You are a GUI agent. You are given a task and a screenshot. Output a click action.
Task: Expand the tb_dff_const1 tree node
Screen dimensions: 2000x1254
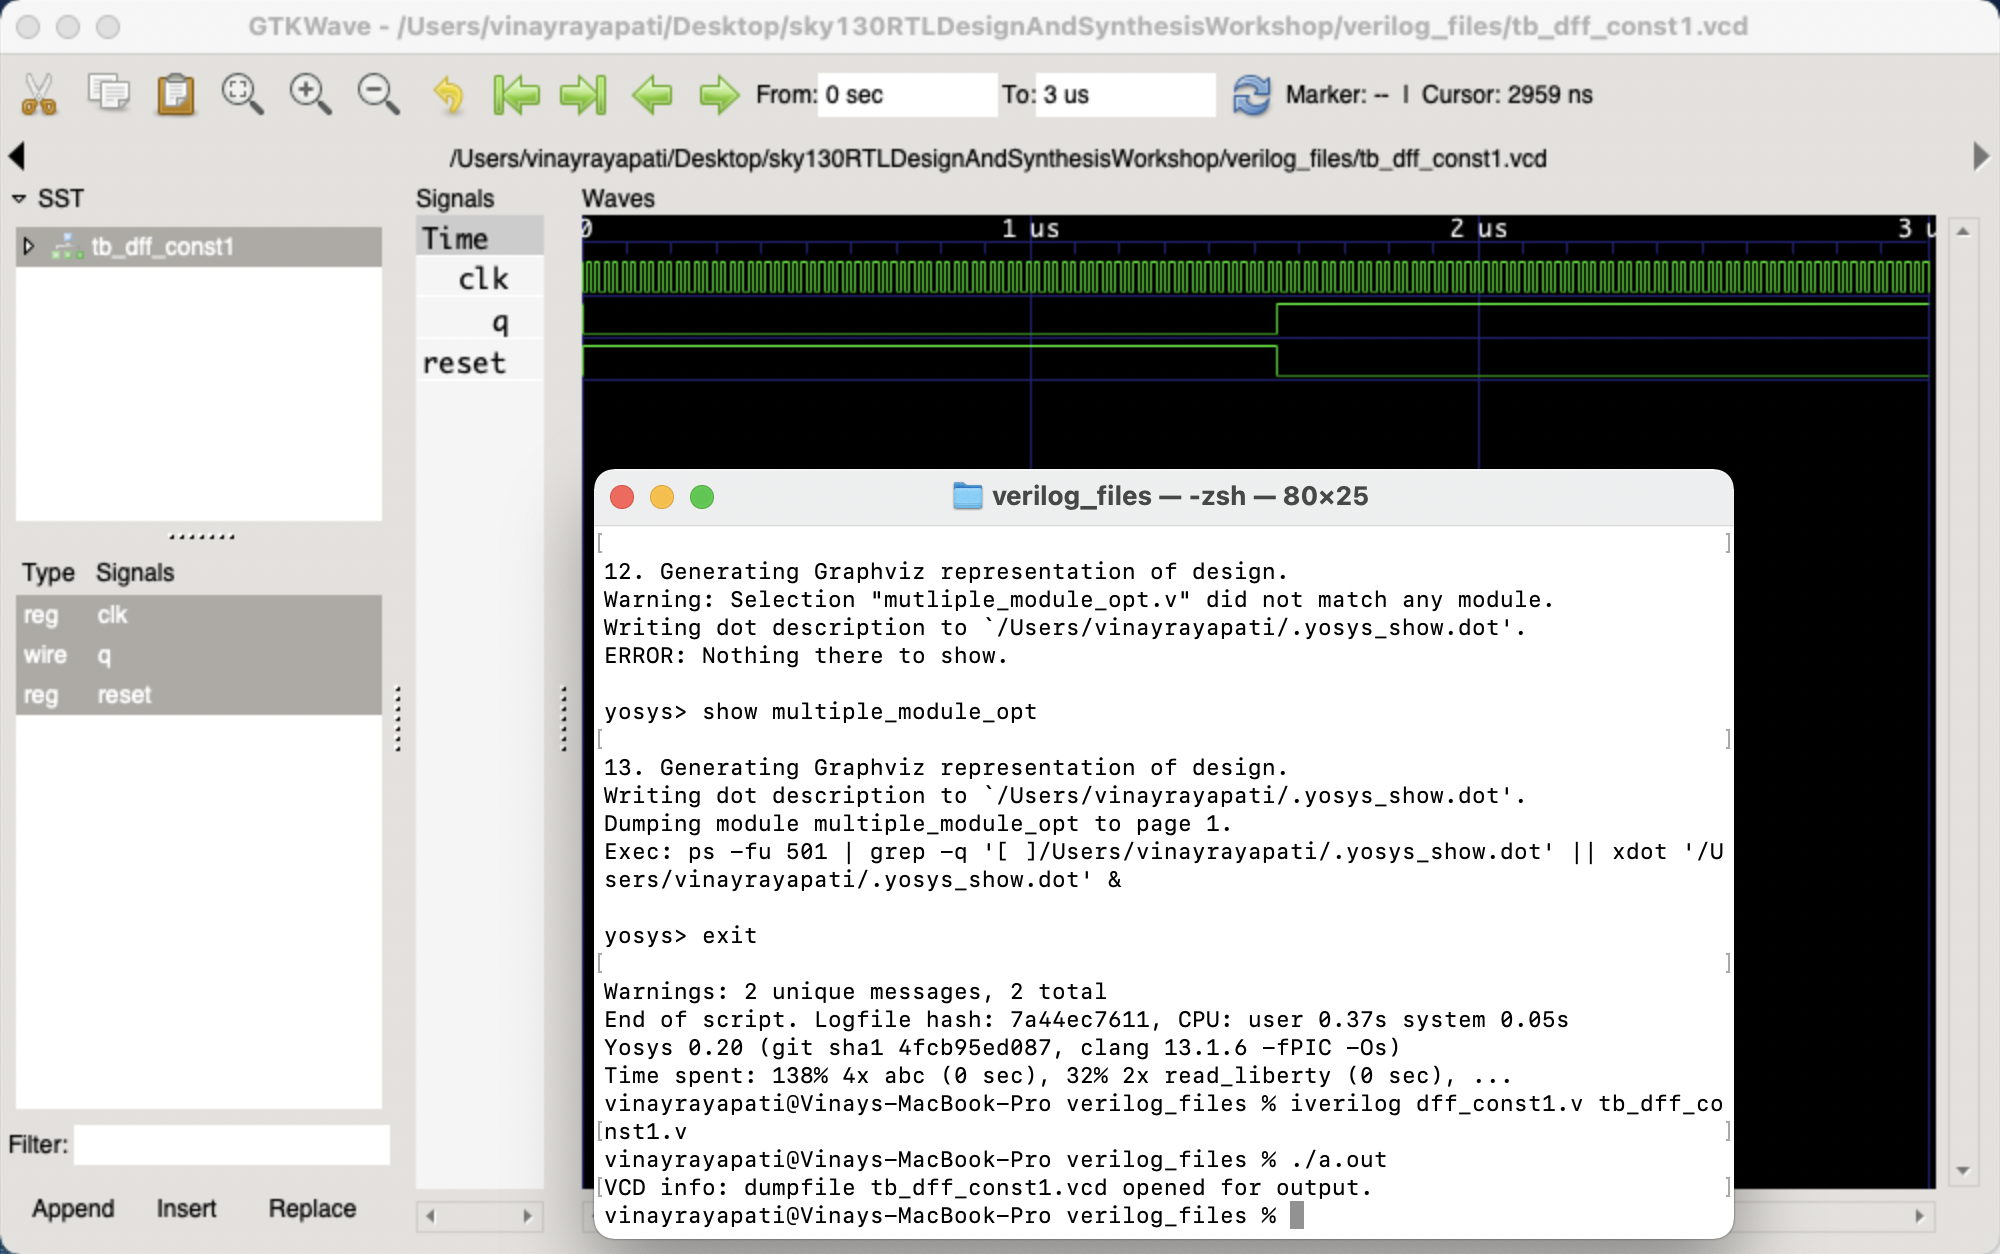[30, 246]
